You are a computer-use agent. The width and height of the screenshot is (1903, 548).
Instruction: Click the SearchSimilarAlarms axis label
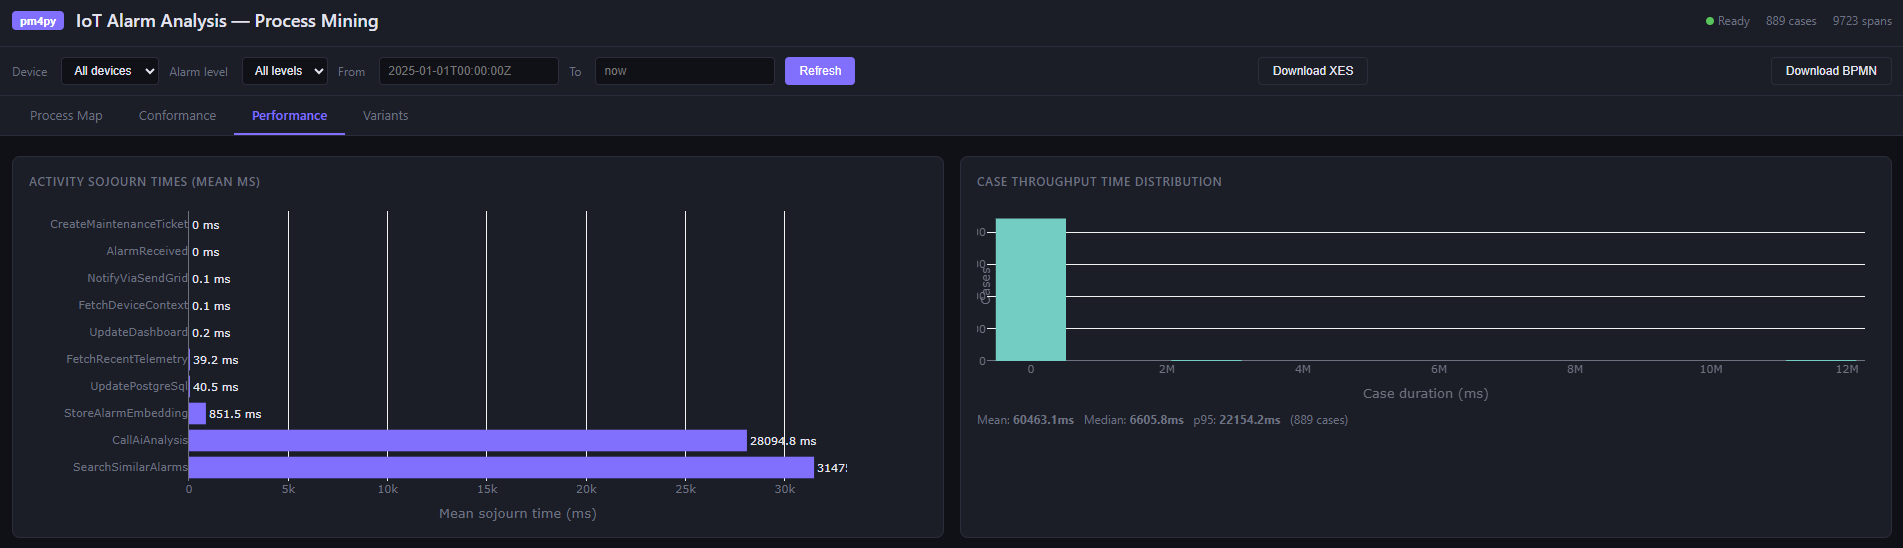pos(130,467)
